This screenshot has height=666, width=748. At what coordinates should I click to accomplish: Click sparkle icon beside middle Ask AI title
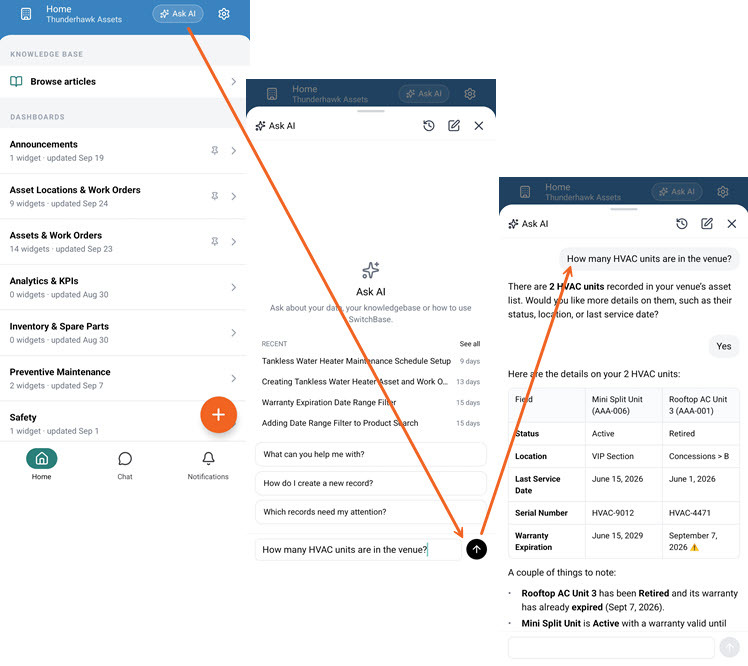(260, 126)
